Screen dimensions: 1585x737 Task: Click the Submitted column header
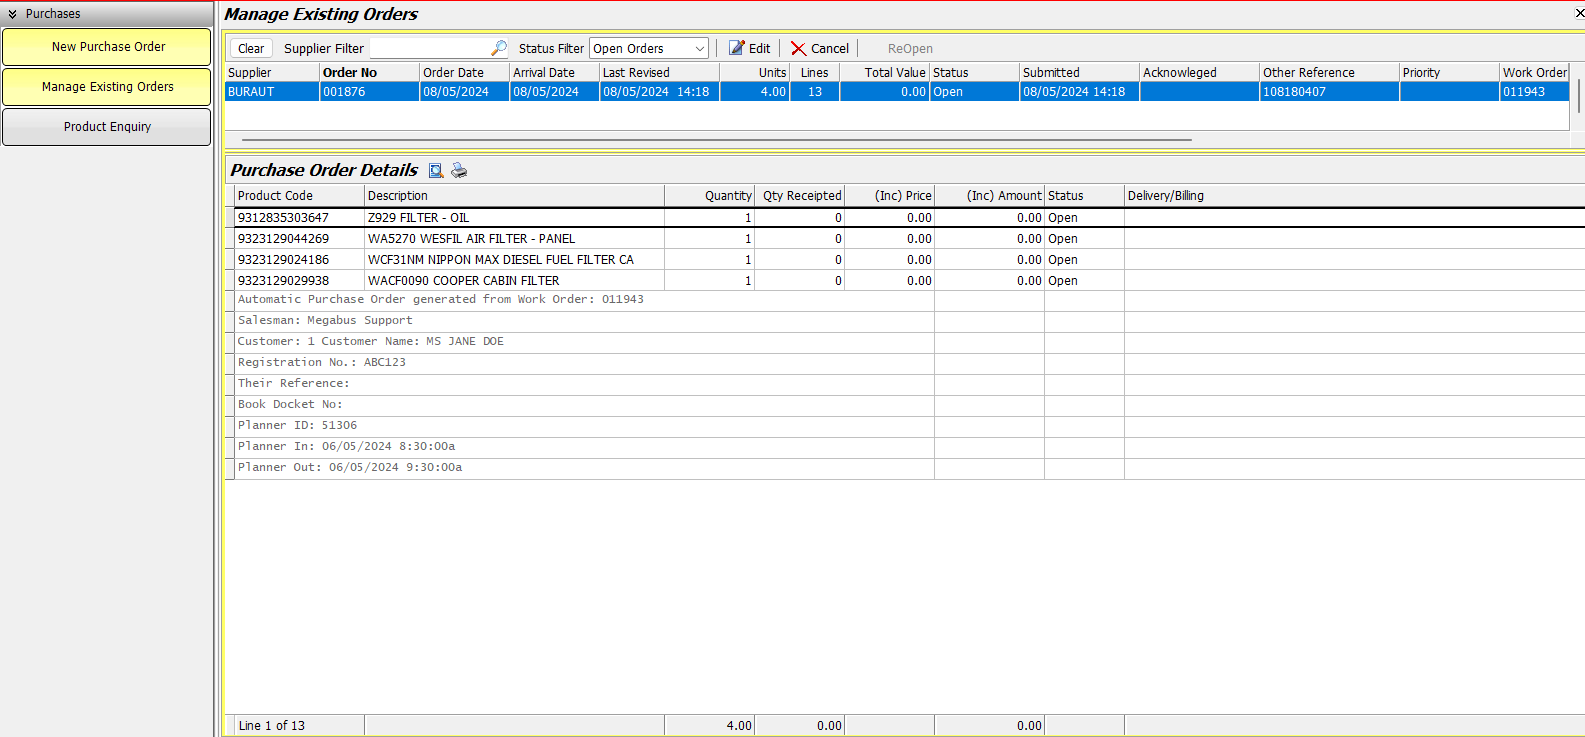point(1079,72)
